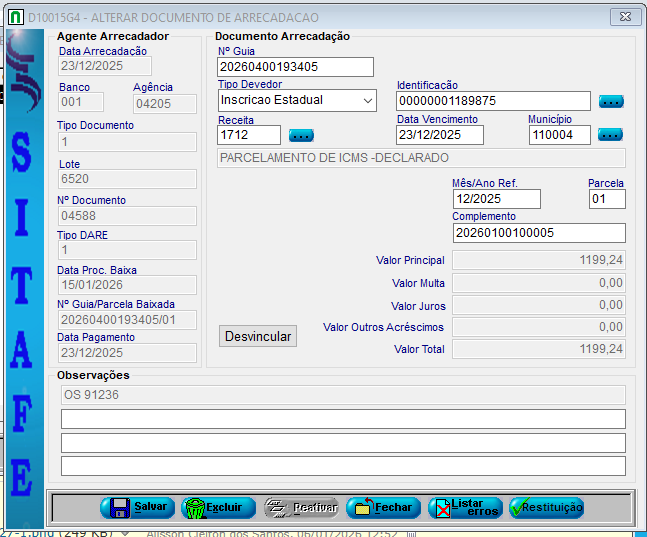Click the Restituição button with green check
This screenshot has height=537, width=647.
546,507
